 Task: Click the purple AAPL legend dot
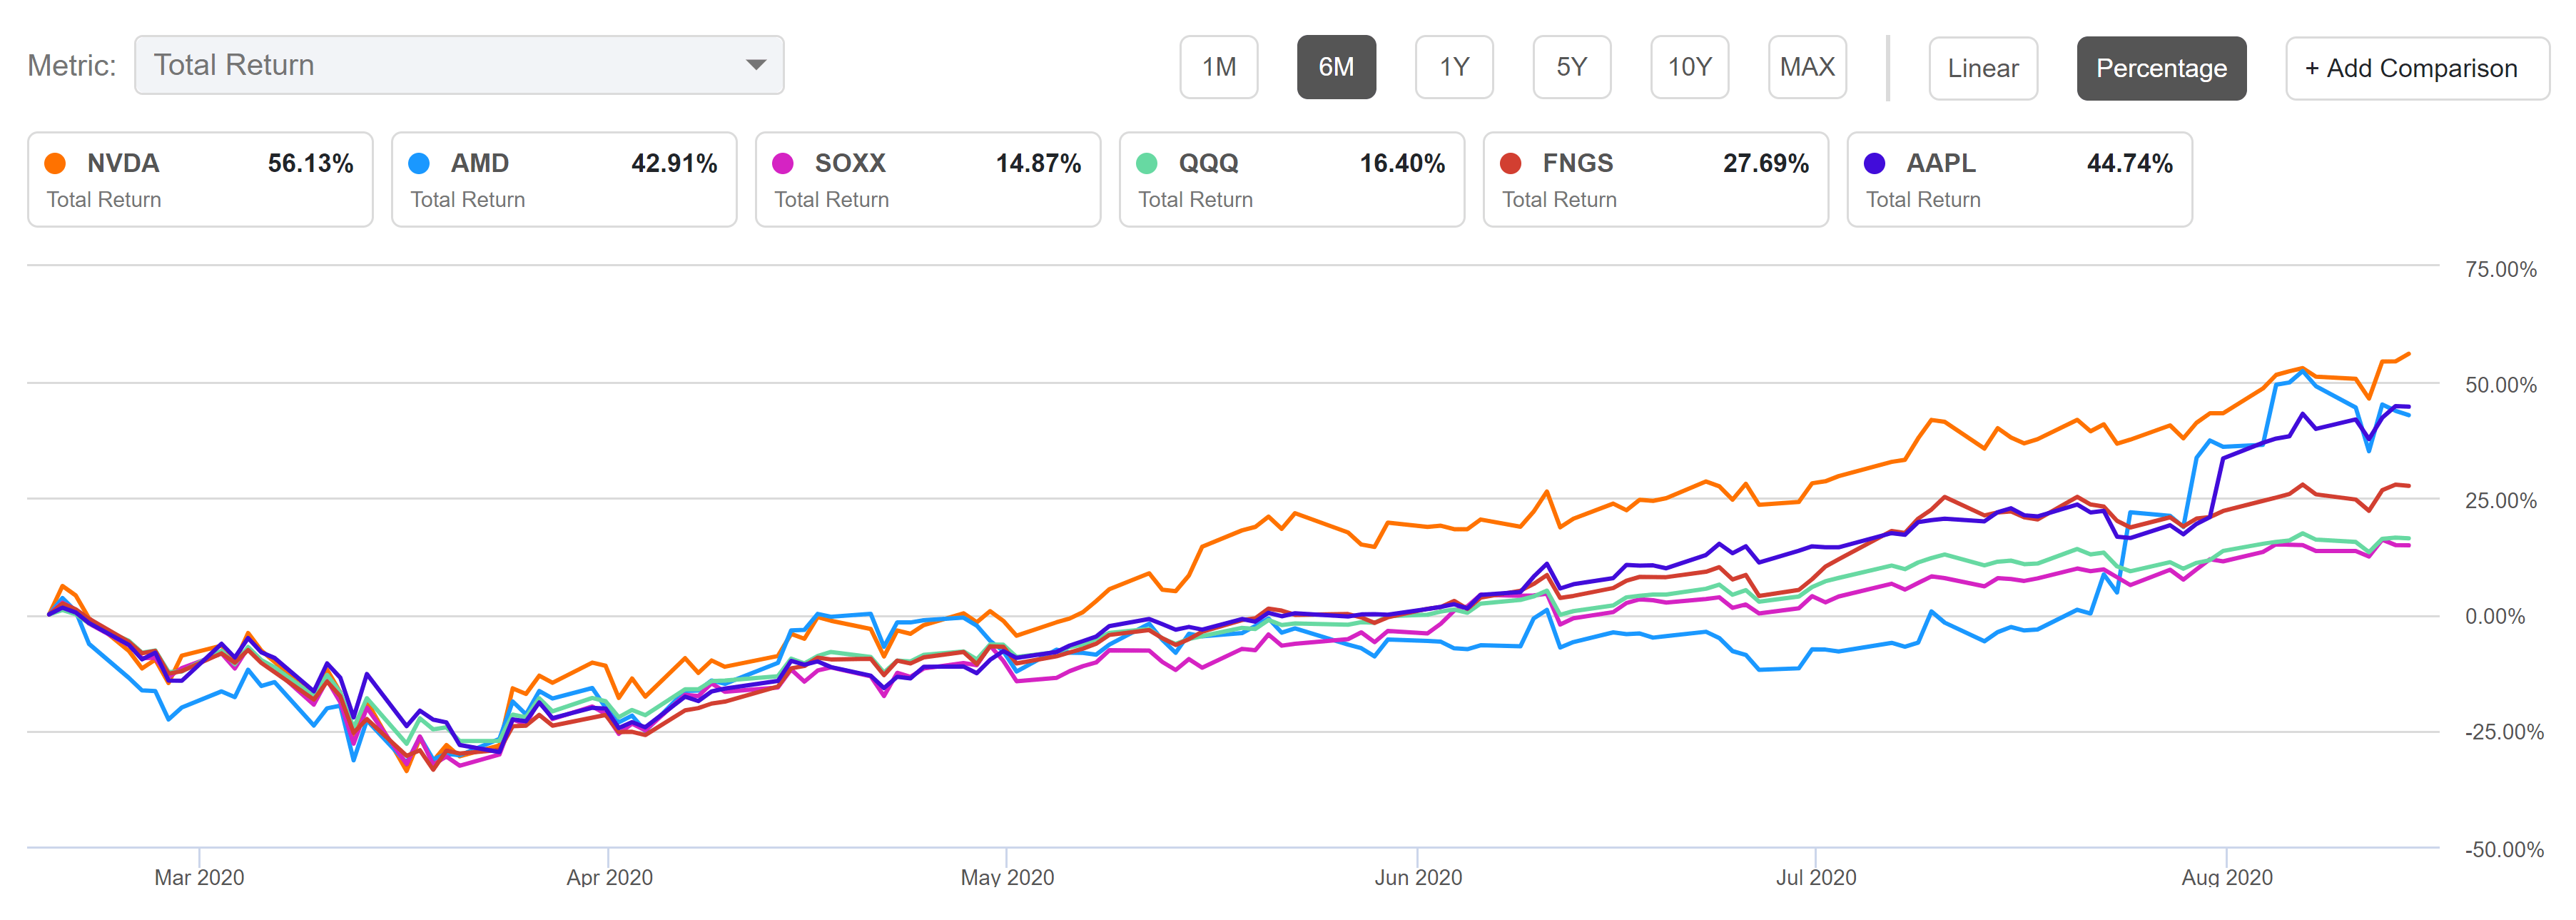tap(1875, 163)
